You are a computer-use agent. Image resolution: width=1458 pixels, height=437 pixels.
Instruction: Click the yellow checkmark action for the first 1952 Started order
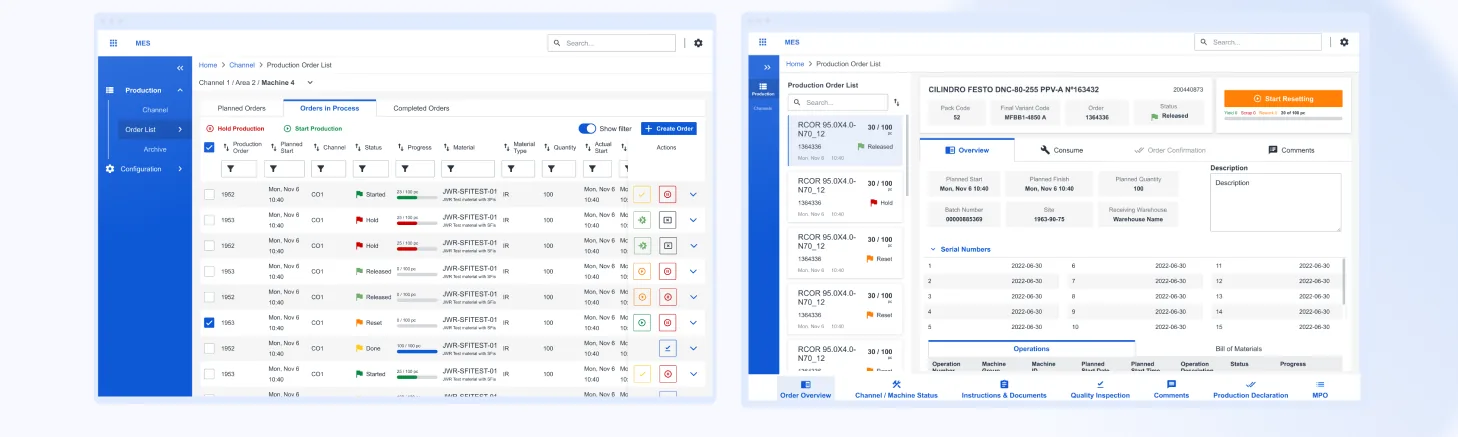coord(642,194)
